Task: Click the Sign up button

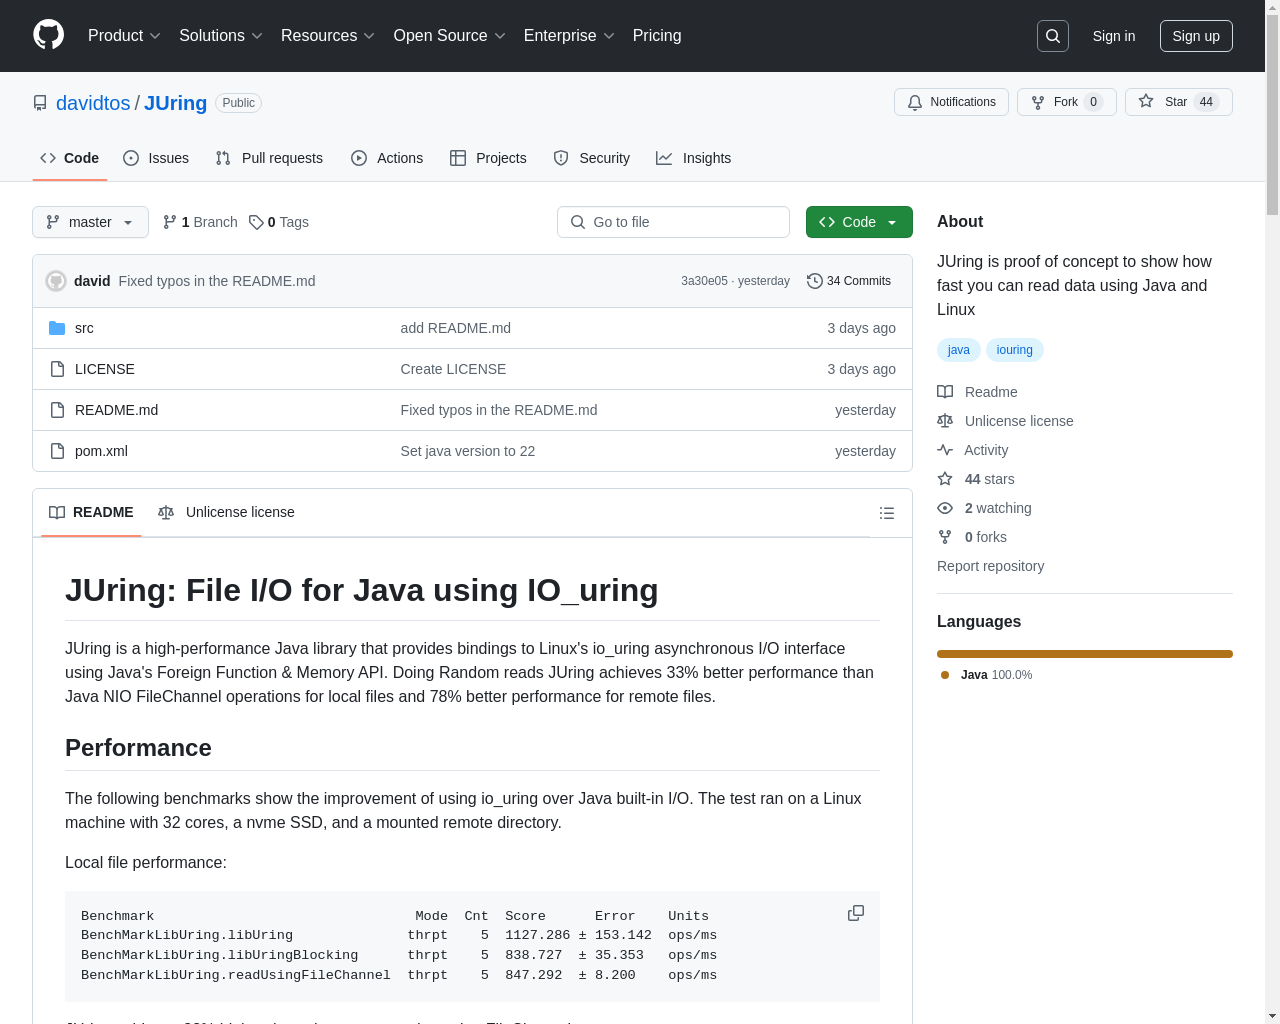Action: 1196,36
